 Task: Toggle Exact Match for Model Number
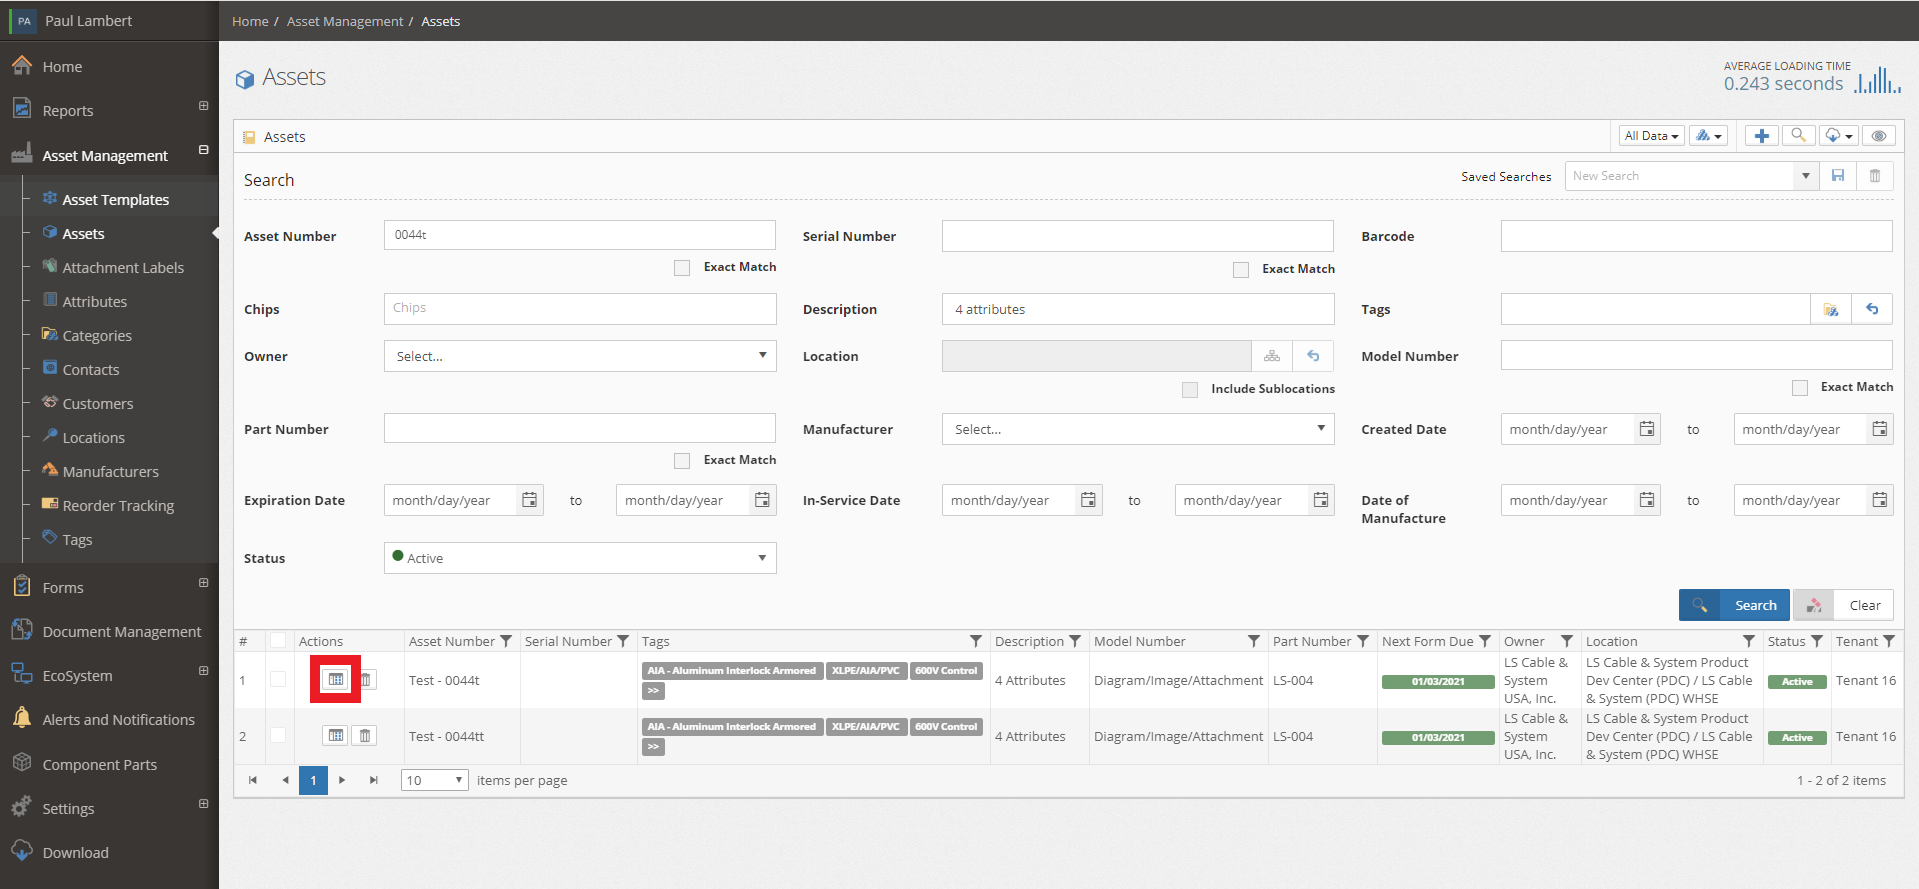tap(1800, 388)
